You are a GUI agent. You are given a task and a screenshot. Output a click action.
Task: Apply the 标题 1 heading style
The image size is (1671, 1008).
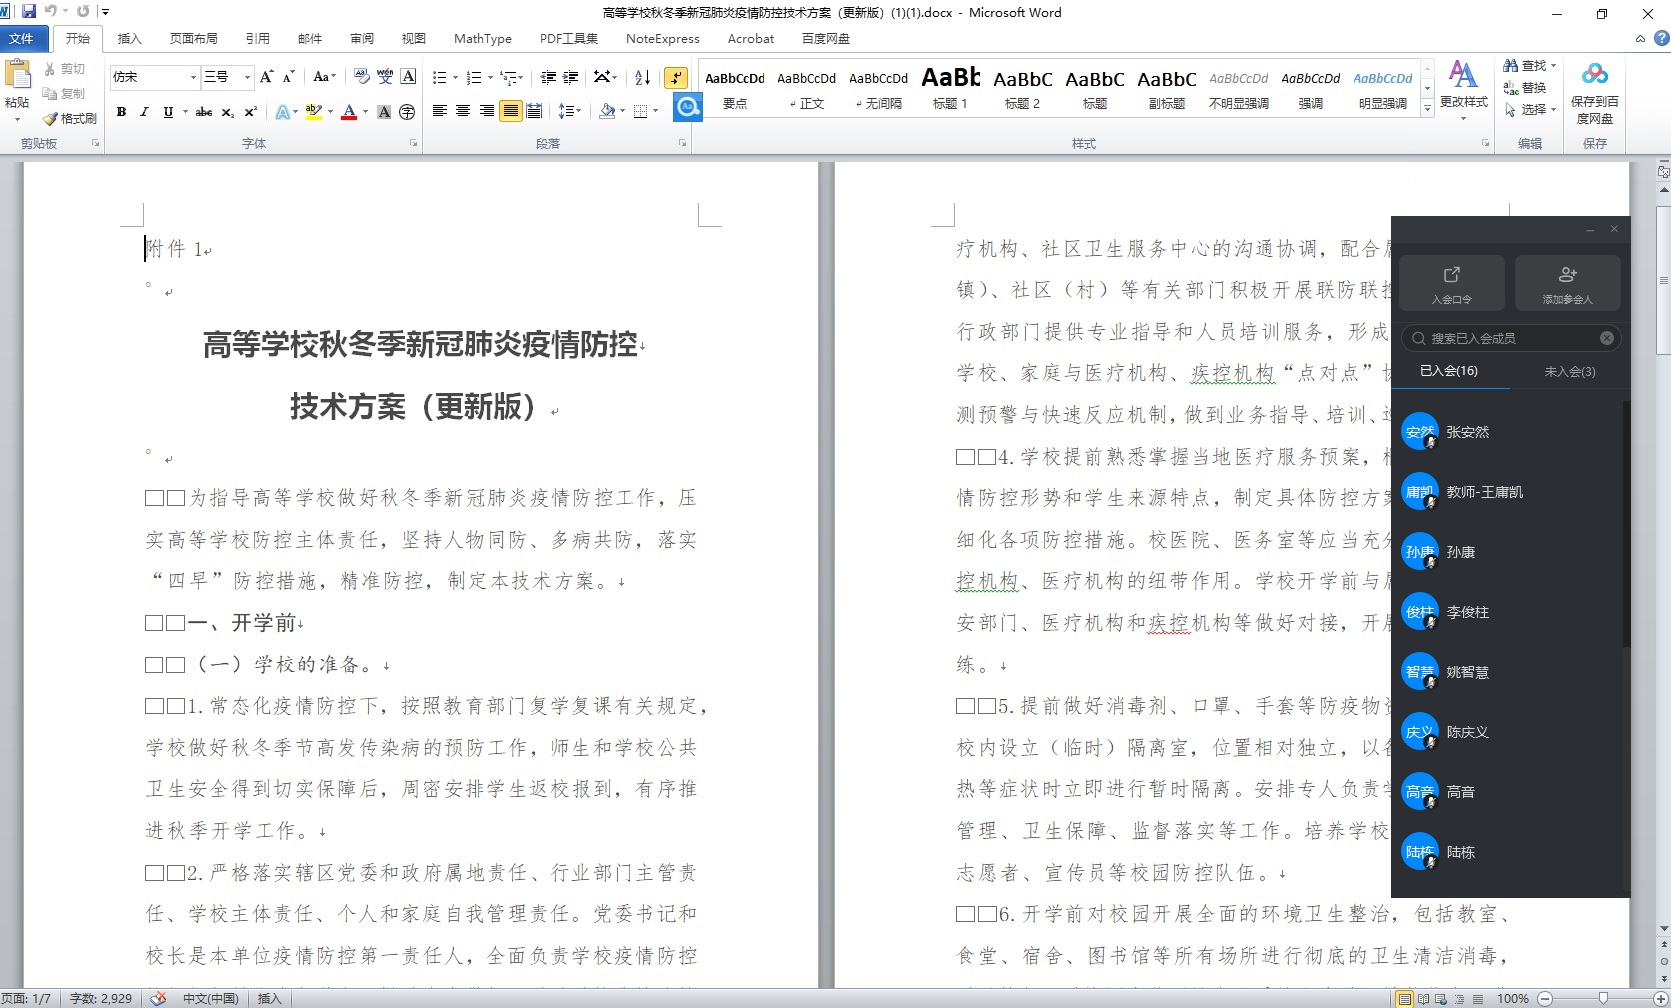click(950, 86)
